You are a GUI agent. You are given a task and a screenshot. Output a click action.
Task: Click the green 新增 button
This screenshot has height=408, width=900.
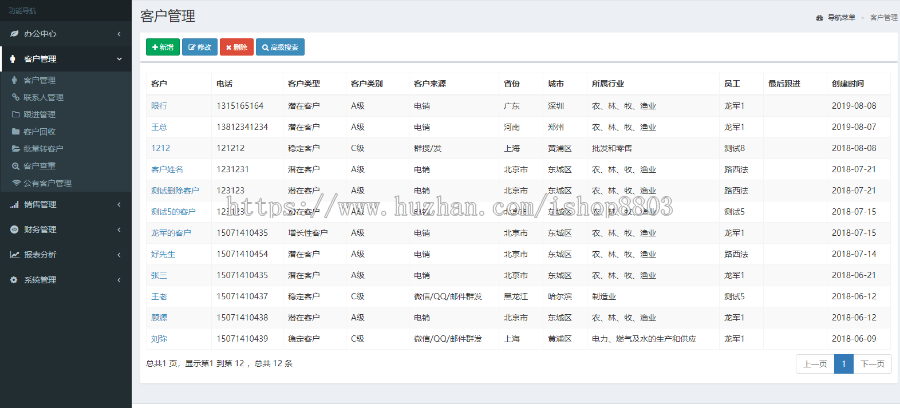coord(163,47)
